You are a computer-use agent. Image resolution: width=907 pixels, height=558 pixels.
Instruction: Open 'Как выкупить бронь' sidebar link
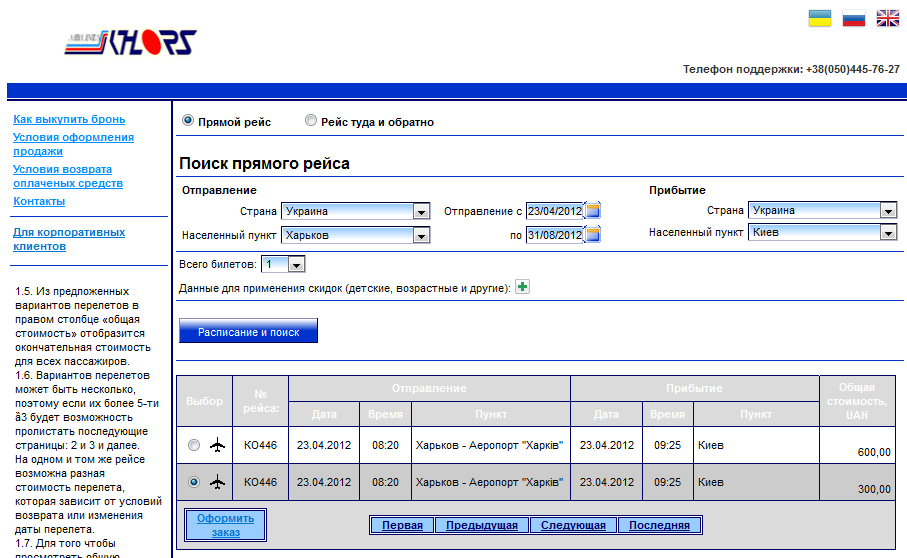pos(69,119)
